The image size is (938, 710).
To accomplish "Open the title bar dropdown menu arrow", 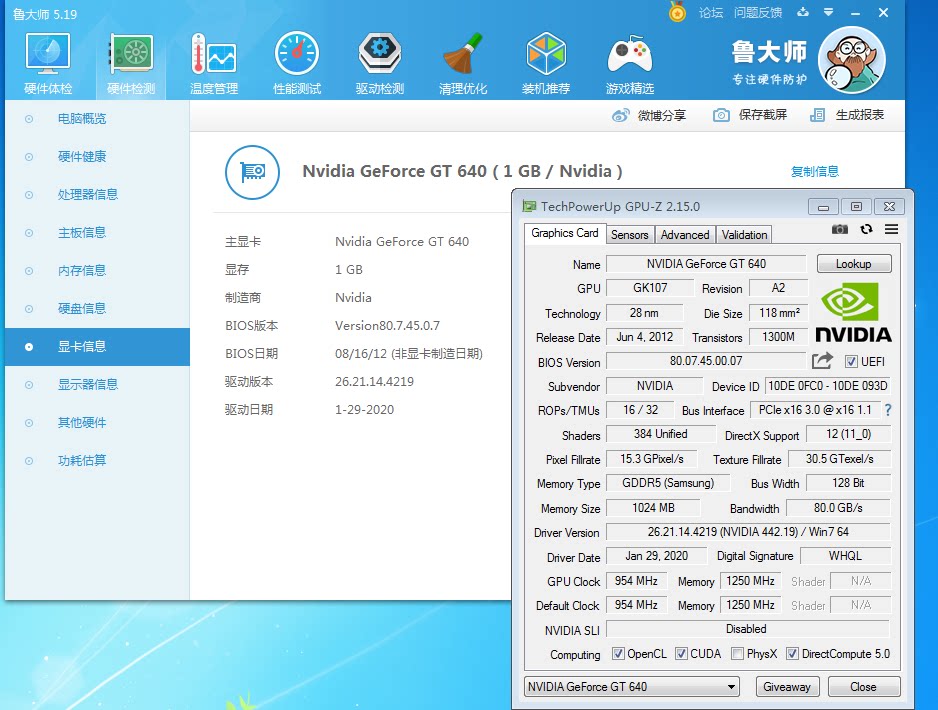I will click(x=829, y=12).
